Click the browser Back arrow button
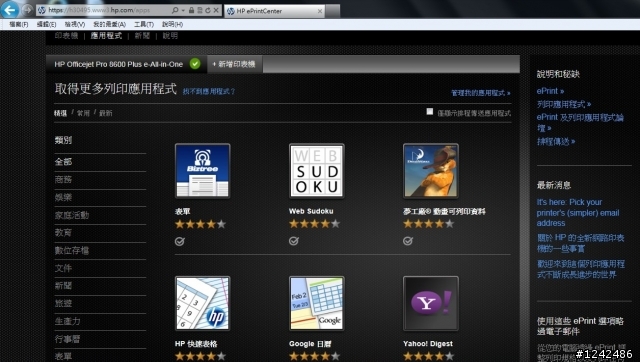Image resolution: width=640 pixels, height=362 pixels. 10,9
